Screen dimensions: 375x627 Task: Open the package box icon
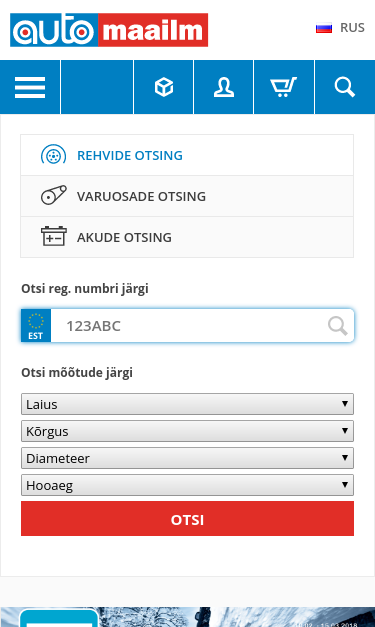(x=164, y=87)
